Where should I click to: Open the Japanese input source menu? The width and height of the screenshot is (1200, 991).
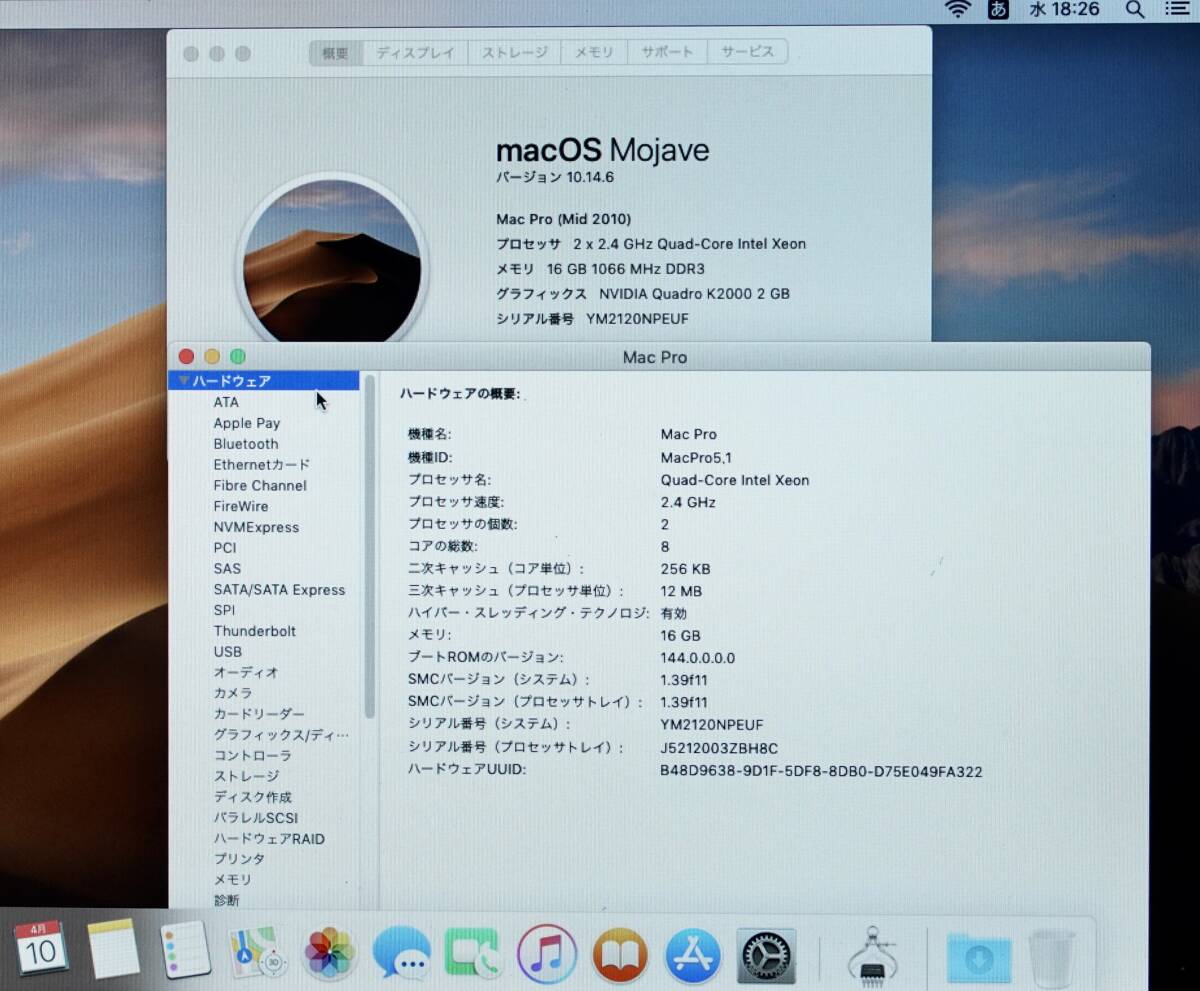pyautogui.click(x=998, y=9)
